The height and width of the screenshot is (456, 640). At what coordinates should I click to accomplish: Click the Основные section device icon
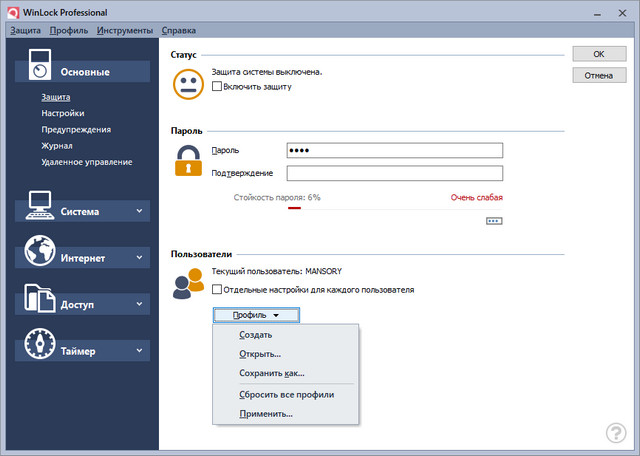pyautogui.click(x=40, y=63)
